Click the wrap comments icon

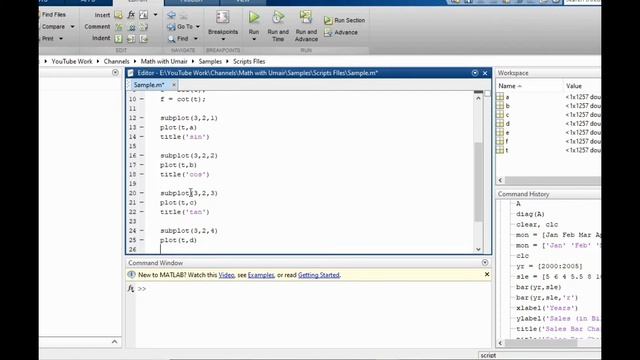(x=144, y=27)
